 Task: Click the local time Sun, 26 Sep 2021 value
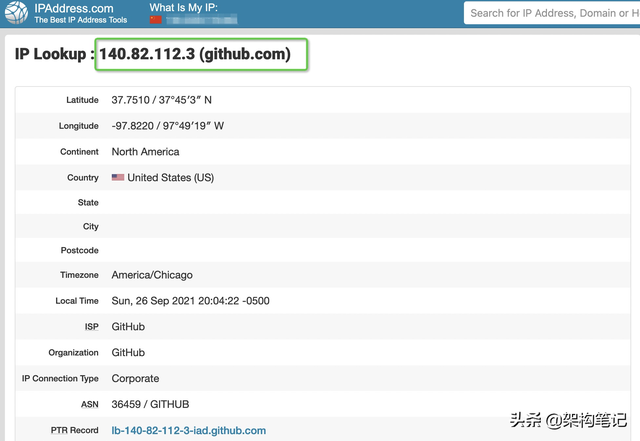191,301
